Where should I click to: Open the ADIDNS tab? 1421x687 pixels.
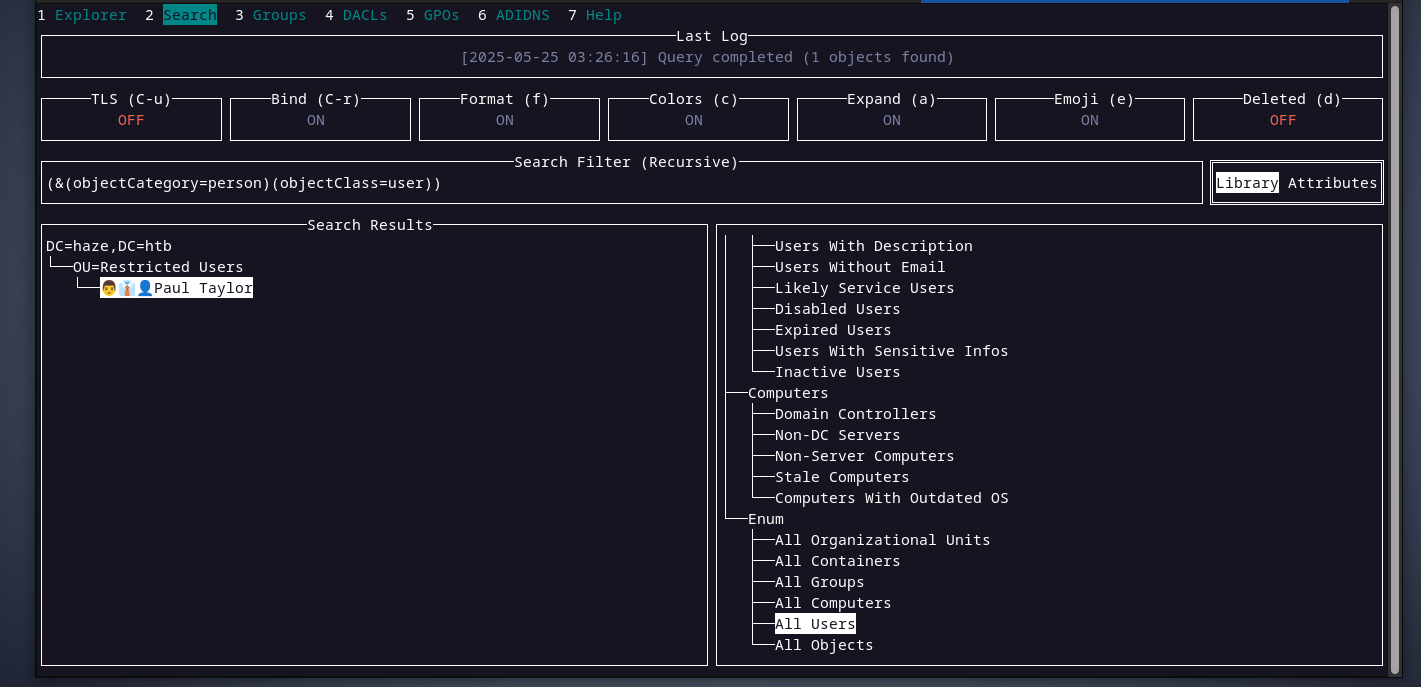pos(522,15)
